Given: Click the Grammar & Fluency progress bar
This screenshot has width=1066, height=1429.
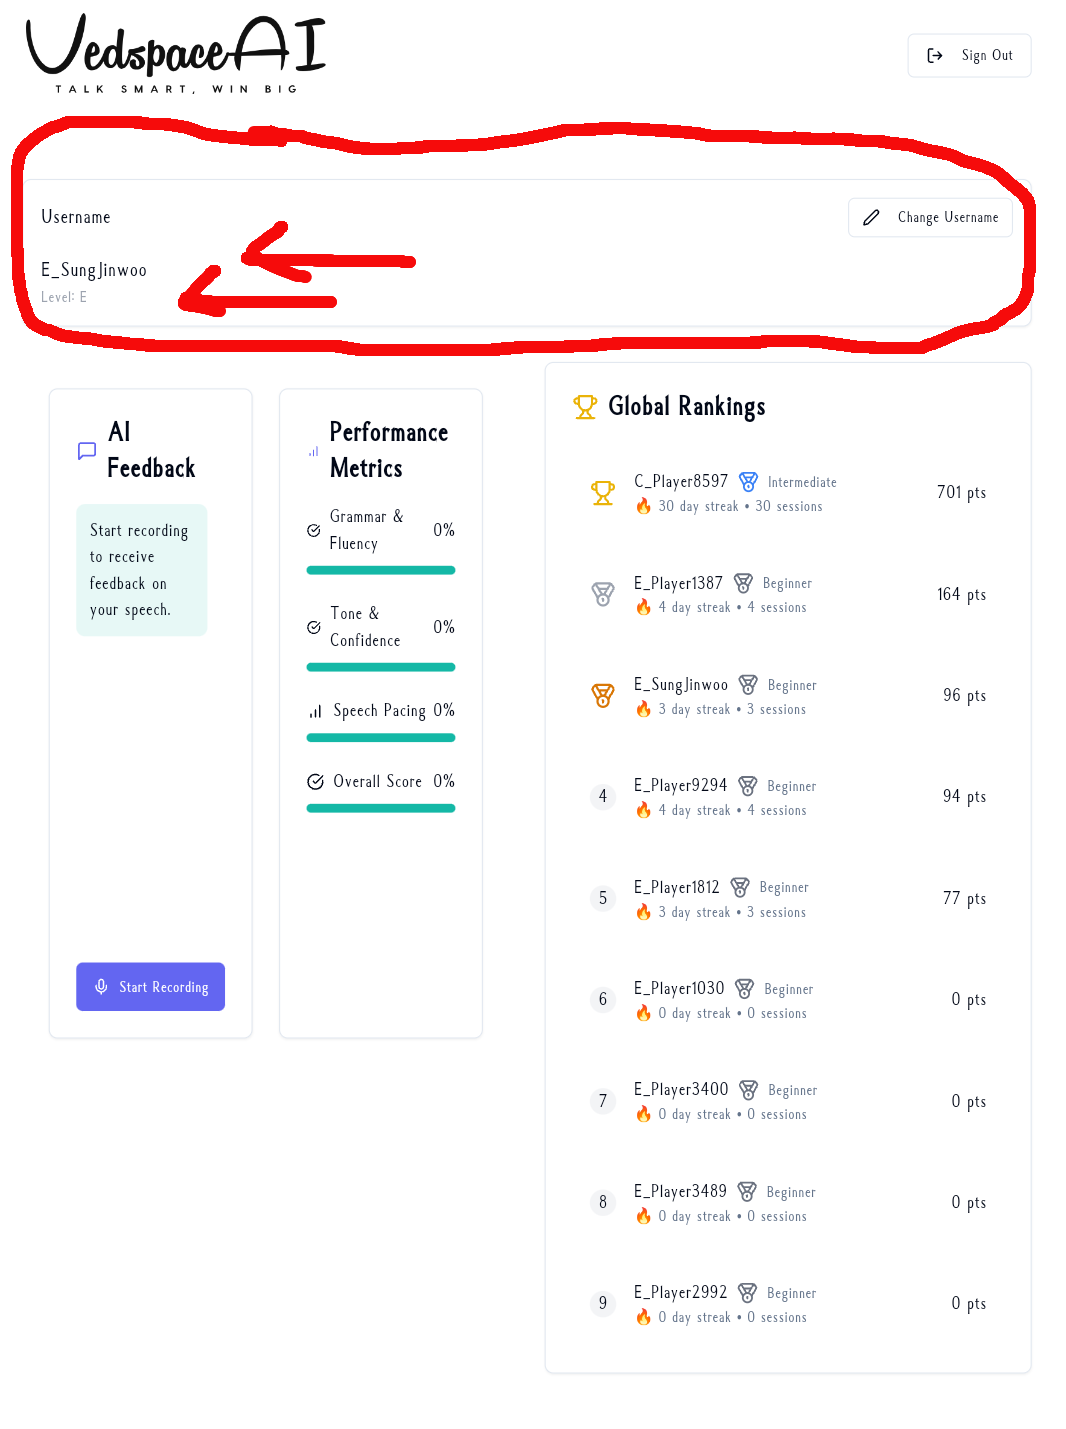Looking at the screenshot, I should click(x=380, y=570).
